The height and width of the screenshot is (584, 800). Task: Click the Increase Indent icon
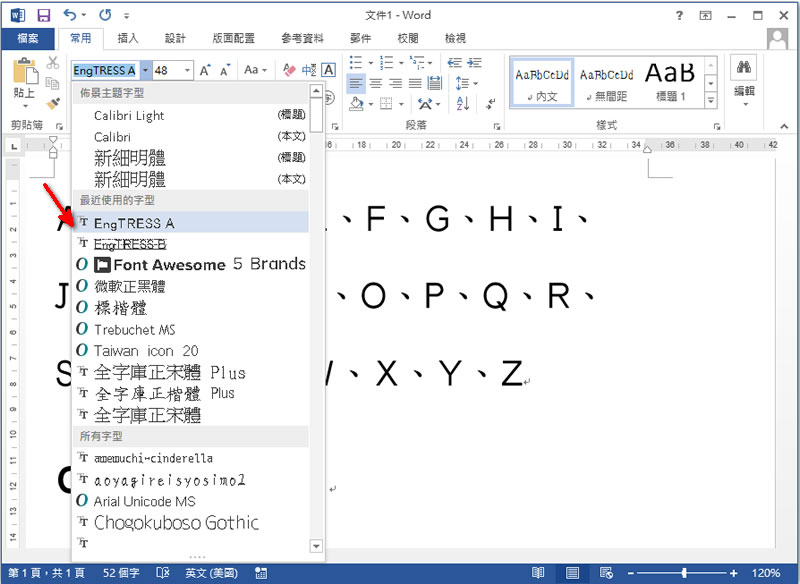tap(474, 63)
